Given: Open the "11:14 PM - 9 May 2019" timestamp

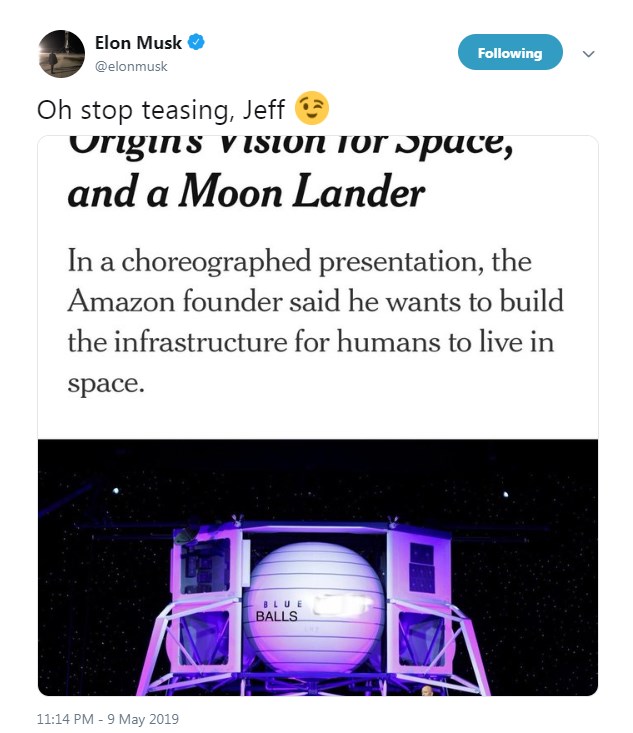Looking at the screenshot, I should tap(108, 718).
